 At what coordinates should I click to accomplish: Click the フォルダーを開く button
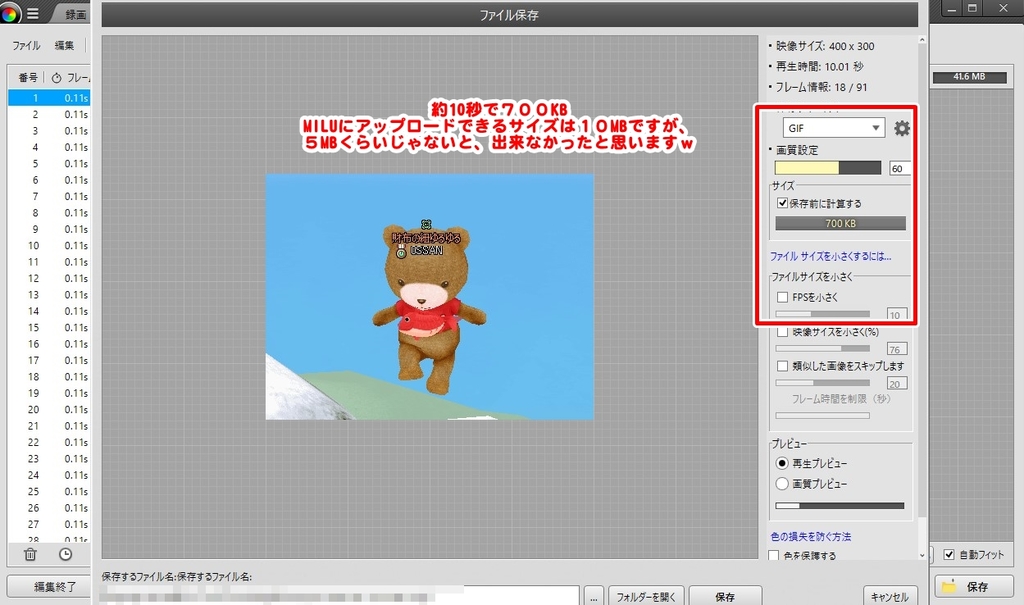tap(645, 596)
